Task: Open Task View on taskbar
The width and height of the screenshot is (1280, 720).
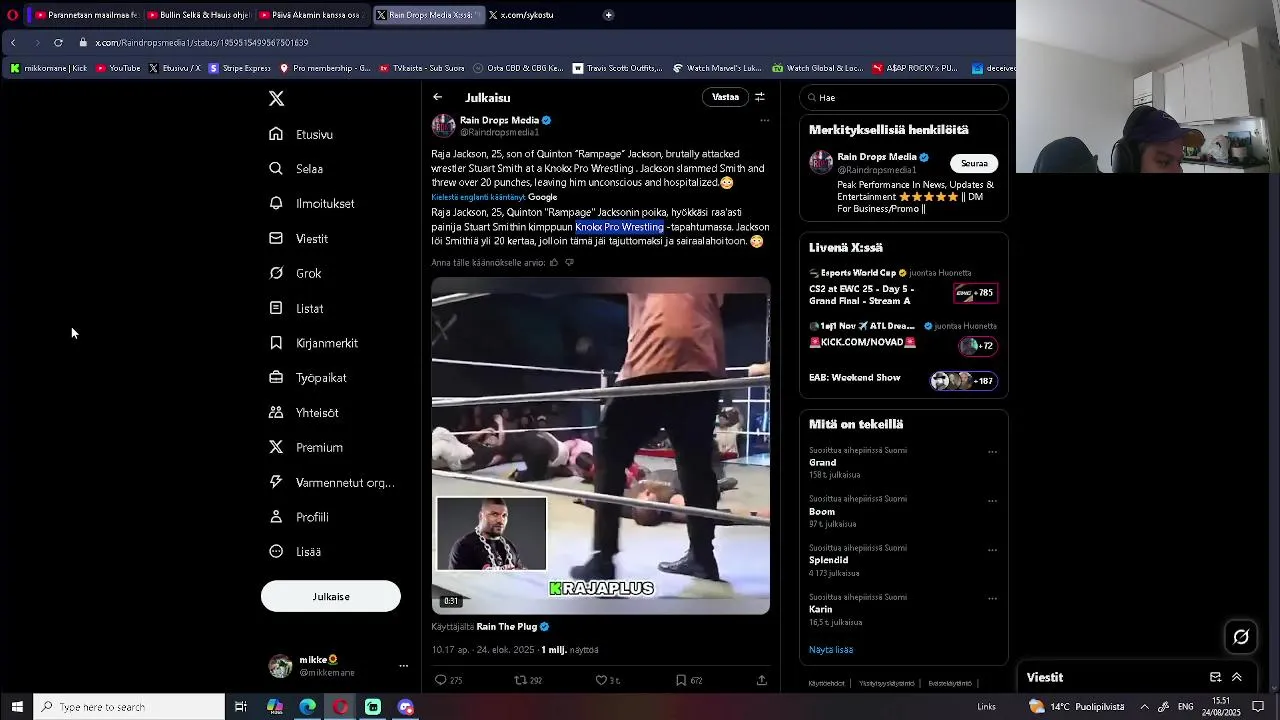Action: point(241,707)
